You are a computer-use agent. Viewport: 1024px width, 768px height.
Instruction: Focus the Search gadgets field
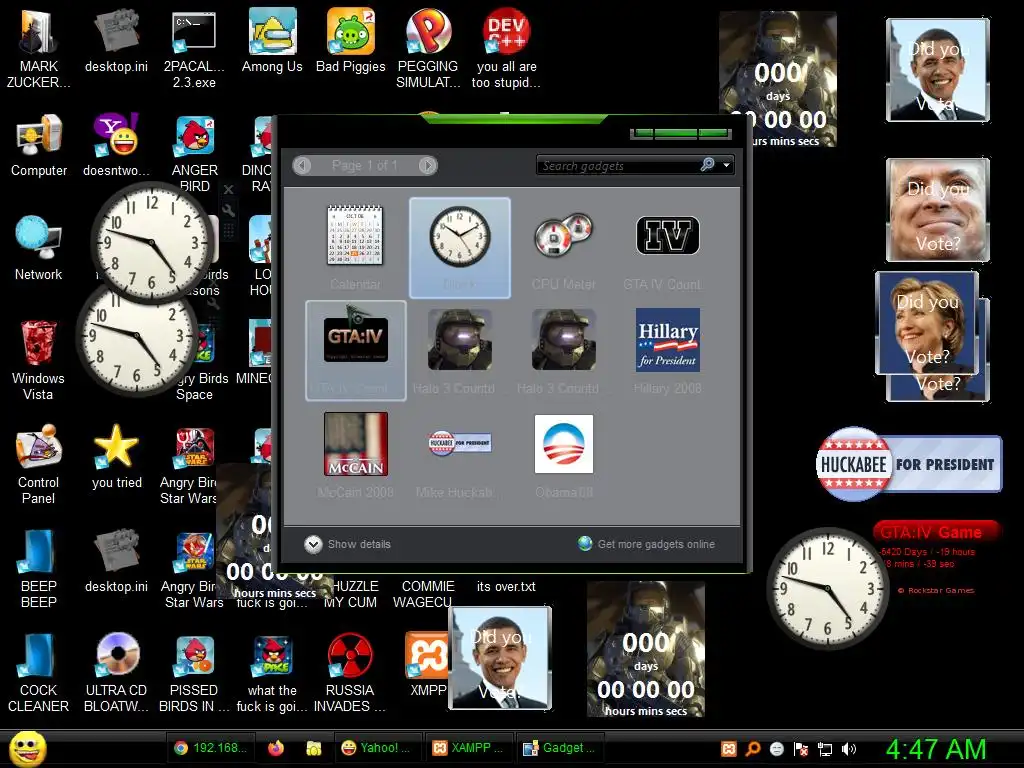(617, 166)
